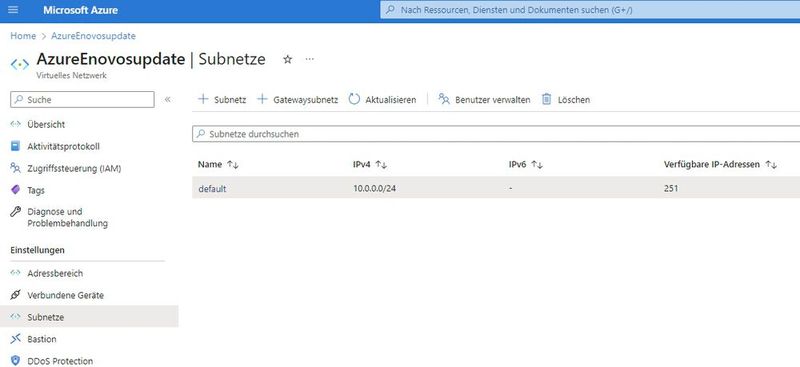Screen dimensions: 800x367
Task: Click the Übersicht sidebar icon
Action: (15, 124)
